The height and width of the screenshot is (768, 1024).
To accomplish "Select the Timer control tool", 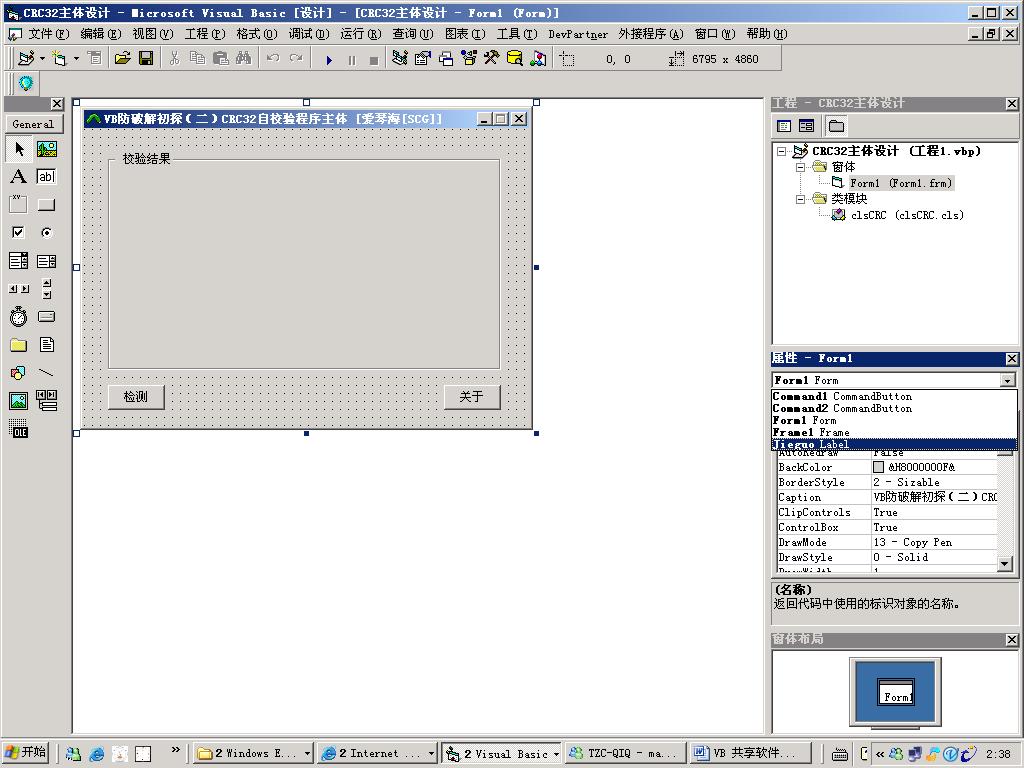I will tap(19, 317).
